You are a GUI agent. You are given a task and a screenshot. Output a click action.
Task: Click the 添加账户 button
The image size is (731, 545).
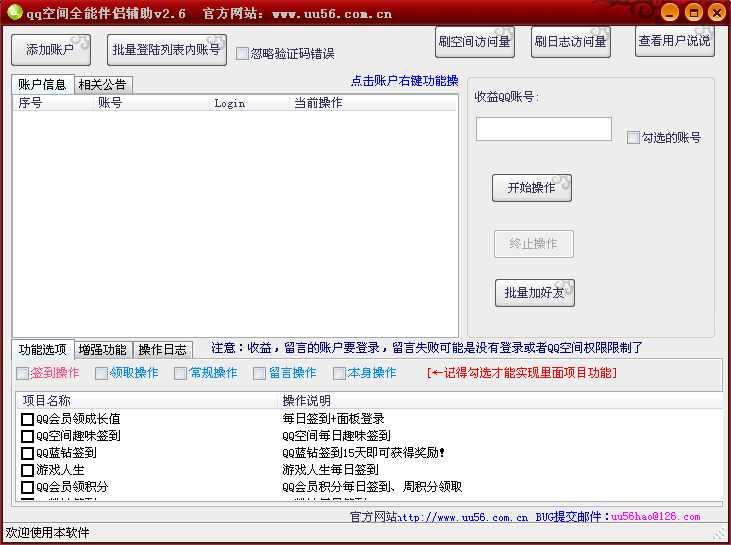pyautogui.click(x=51, y=50)
